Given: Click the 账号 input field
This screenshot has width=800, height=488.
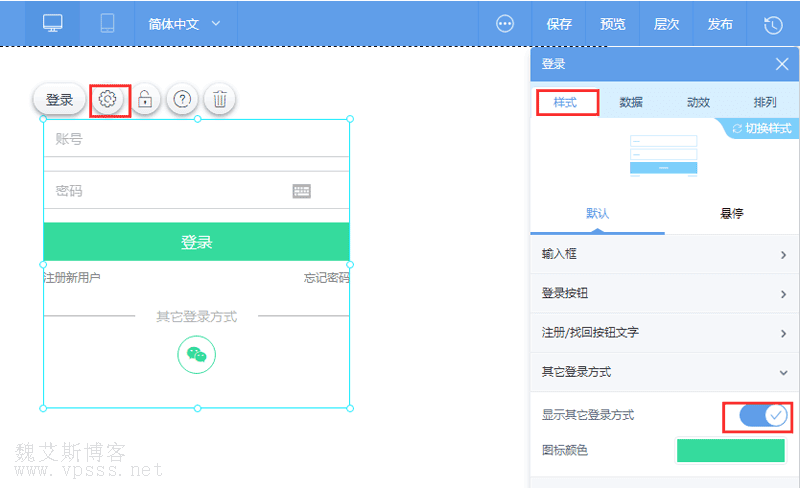Looking at the screenshot, I should [x=196, y=140].
